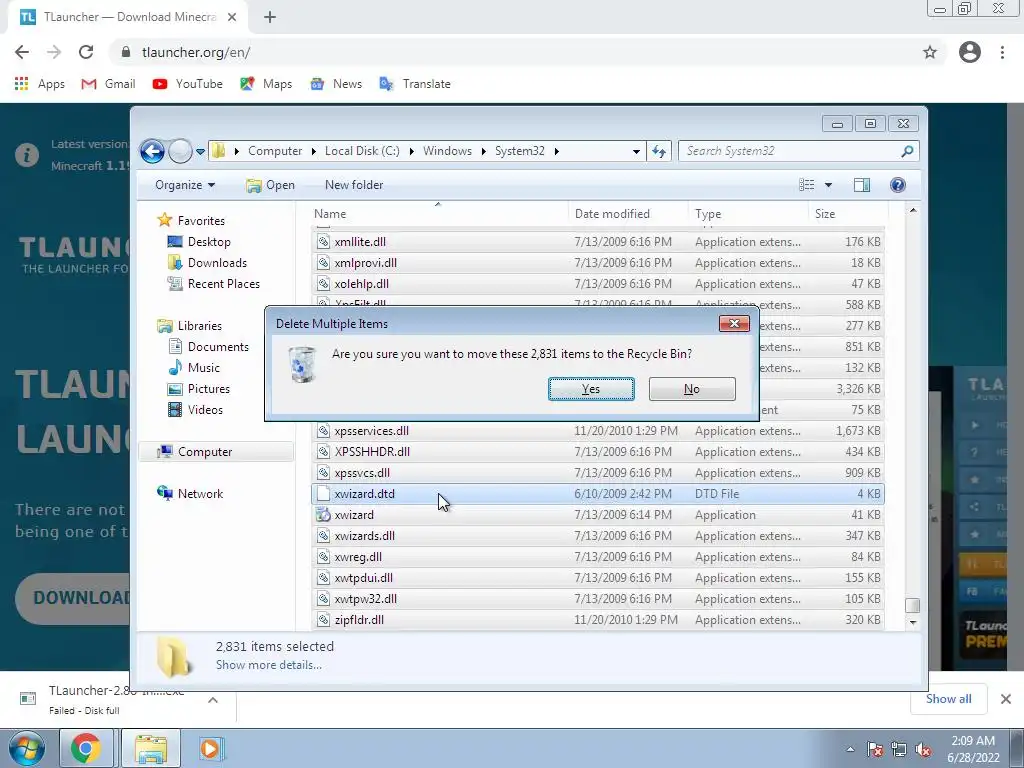This screenshot has width=1024, height=768.
Task: Open Documents library
Action: coord(208,346)
